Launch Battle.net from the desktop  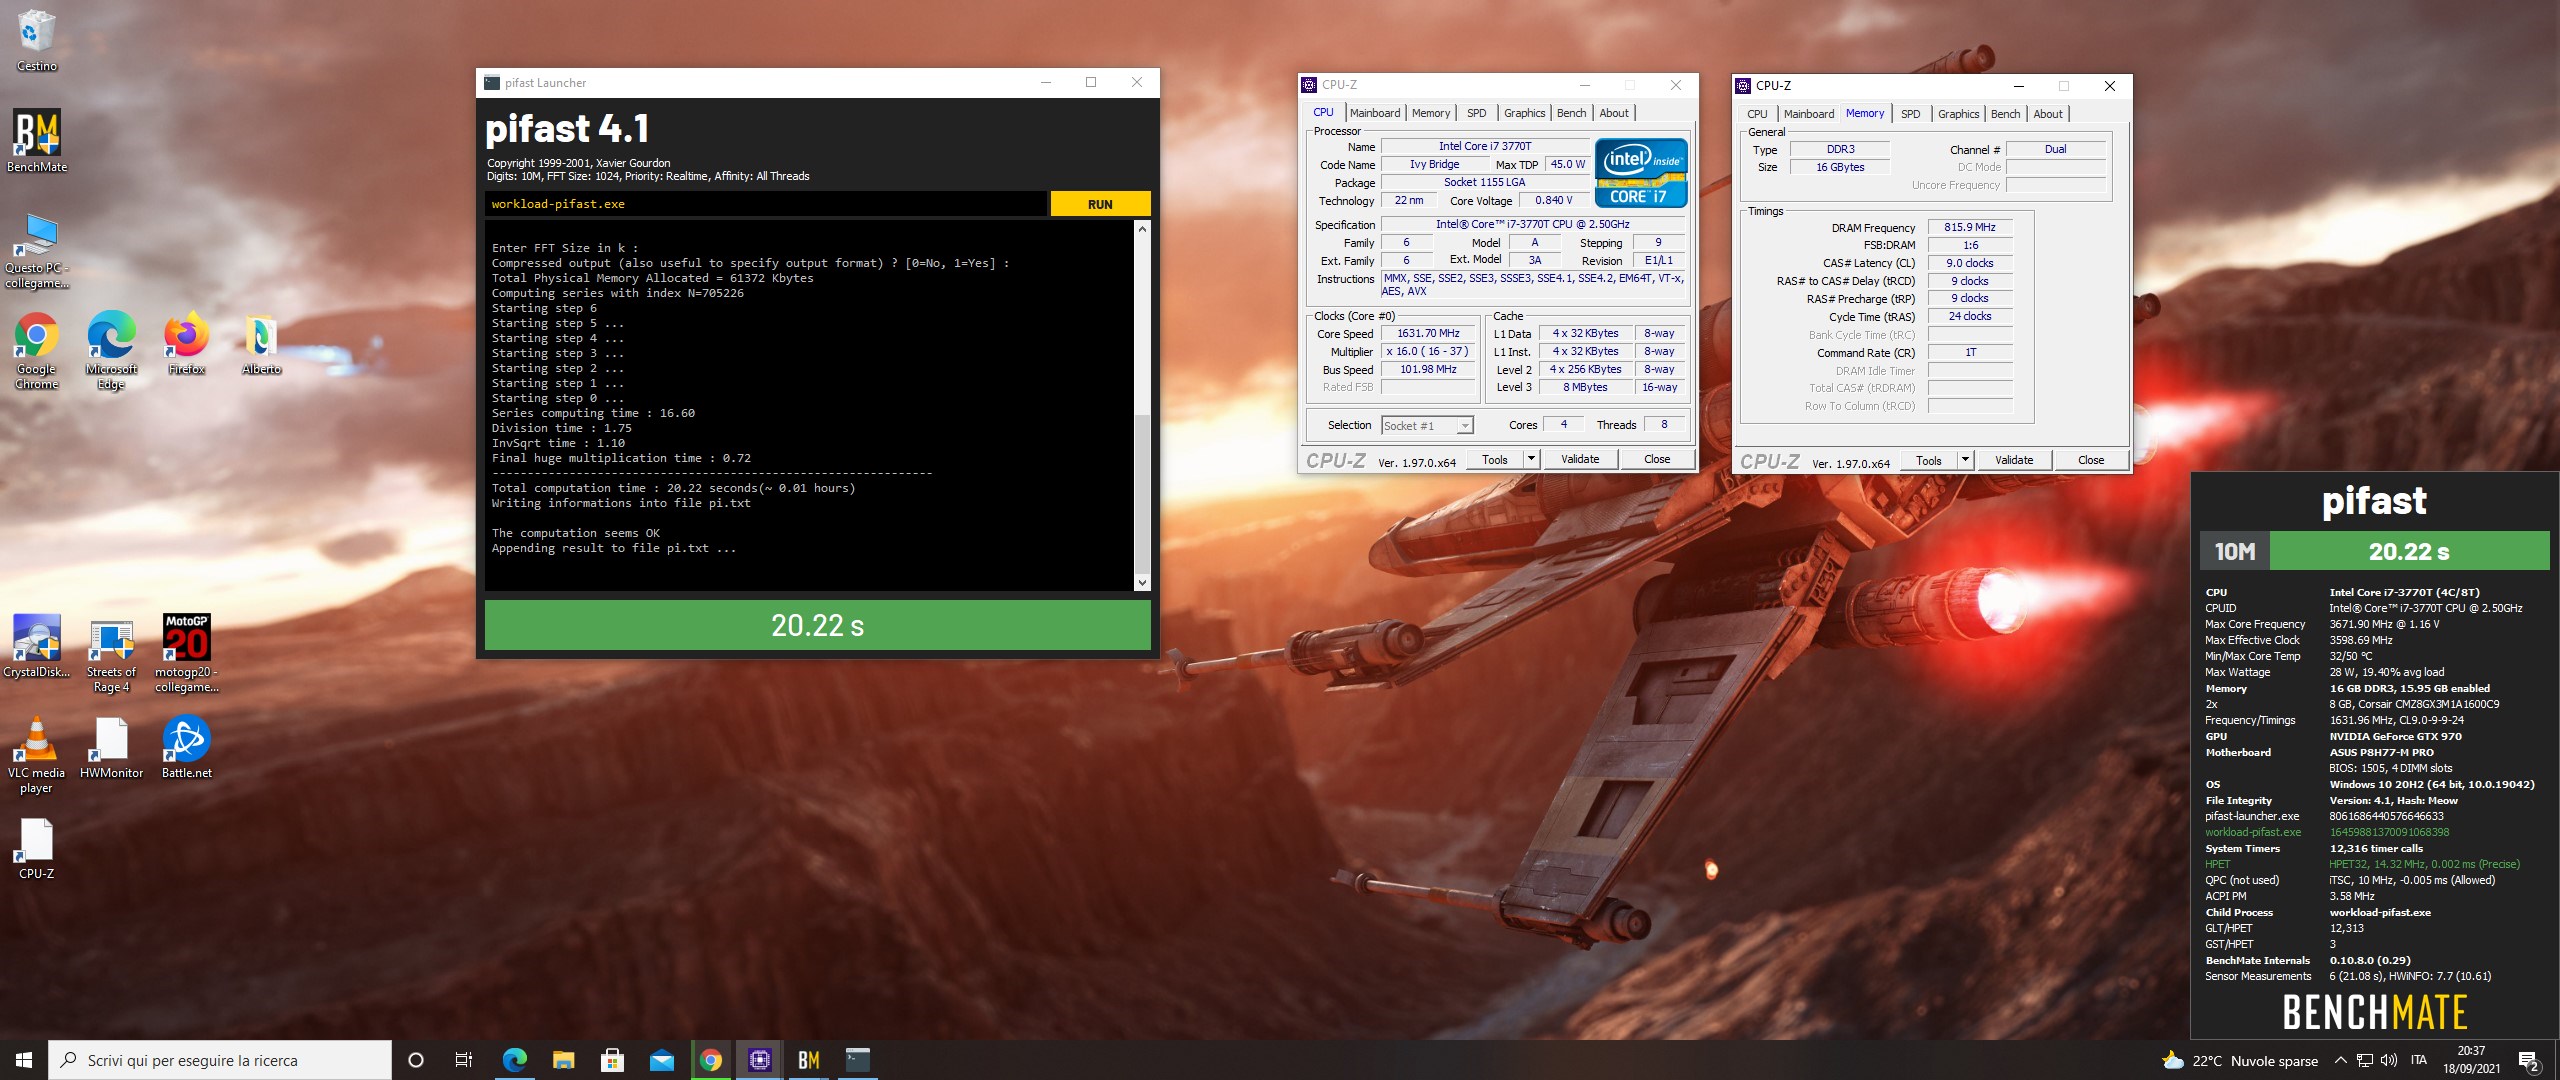[x=186, y=748]
